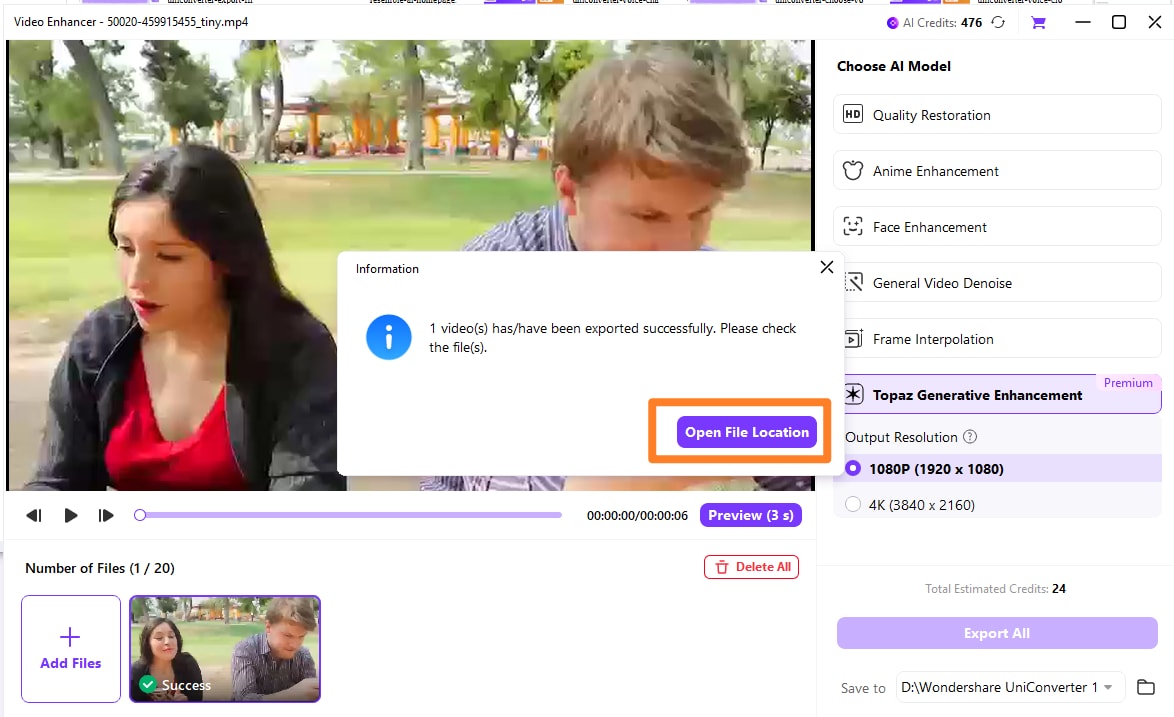Click the plus icon in Add Files
1174x717 pixels.
click(x=70, y=637)
